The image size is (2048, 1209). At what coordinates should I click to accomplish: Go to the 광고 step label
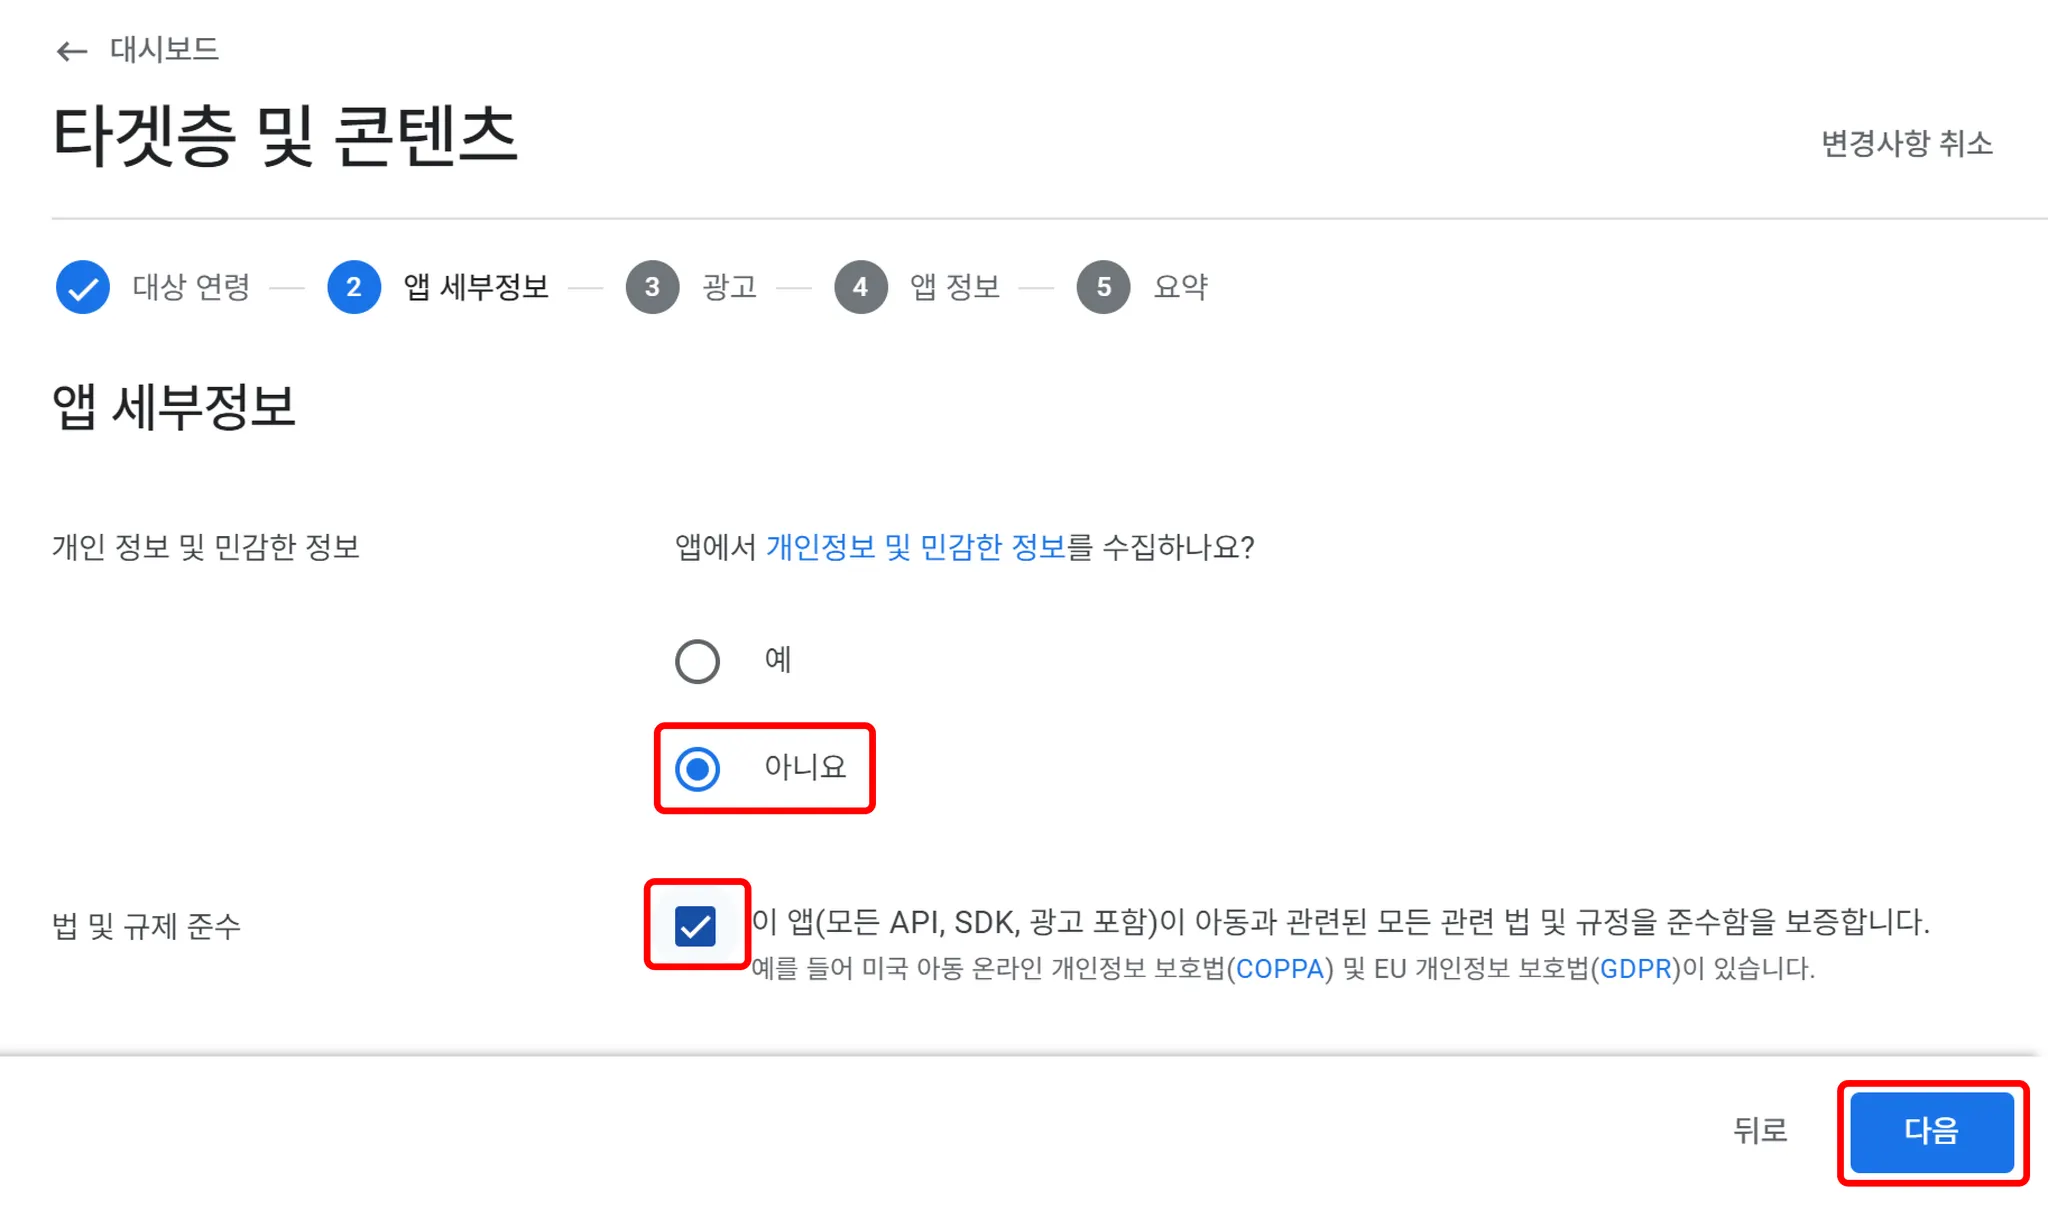coord(729,288)
